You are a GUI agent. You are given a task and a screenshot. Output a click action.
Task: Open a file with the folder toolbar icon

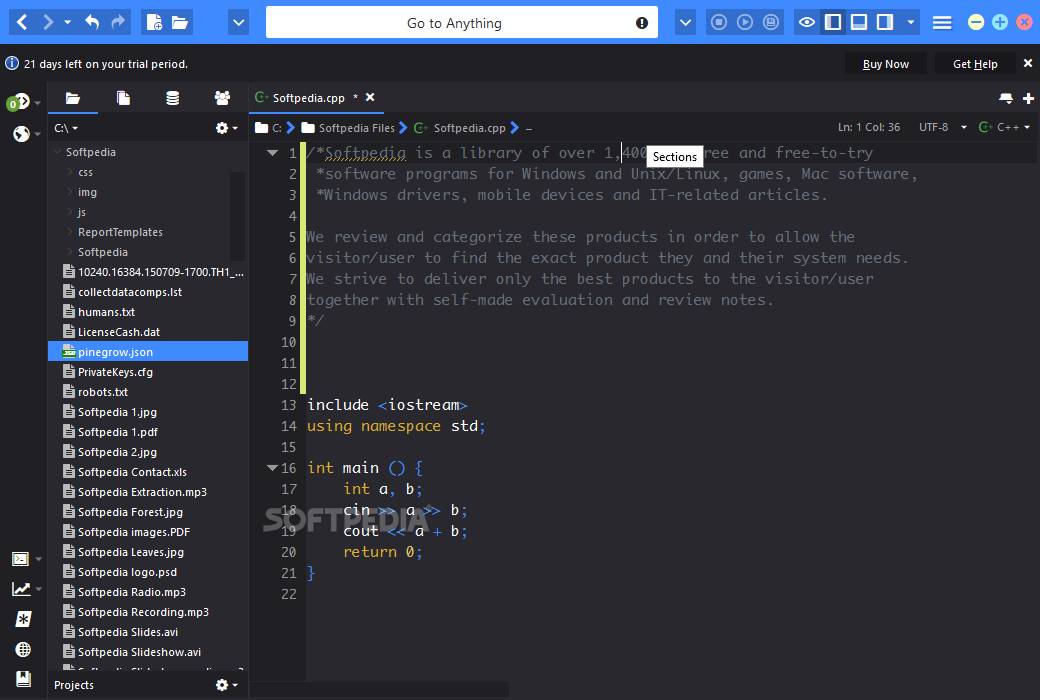(x=180, y=23)
